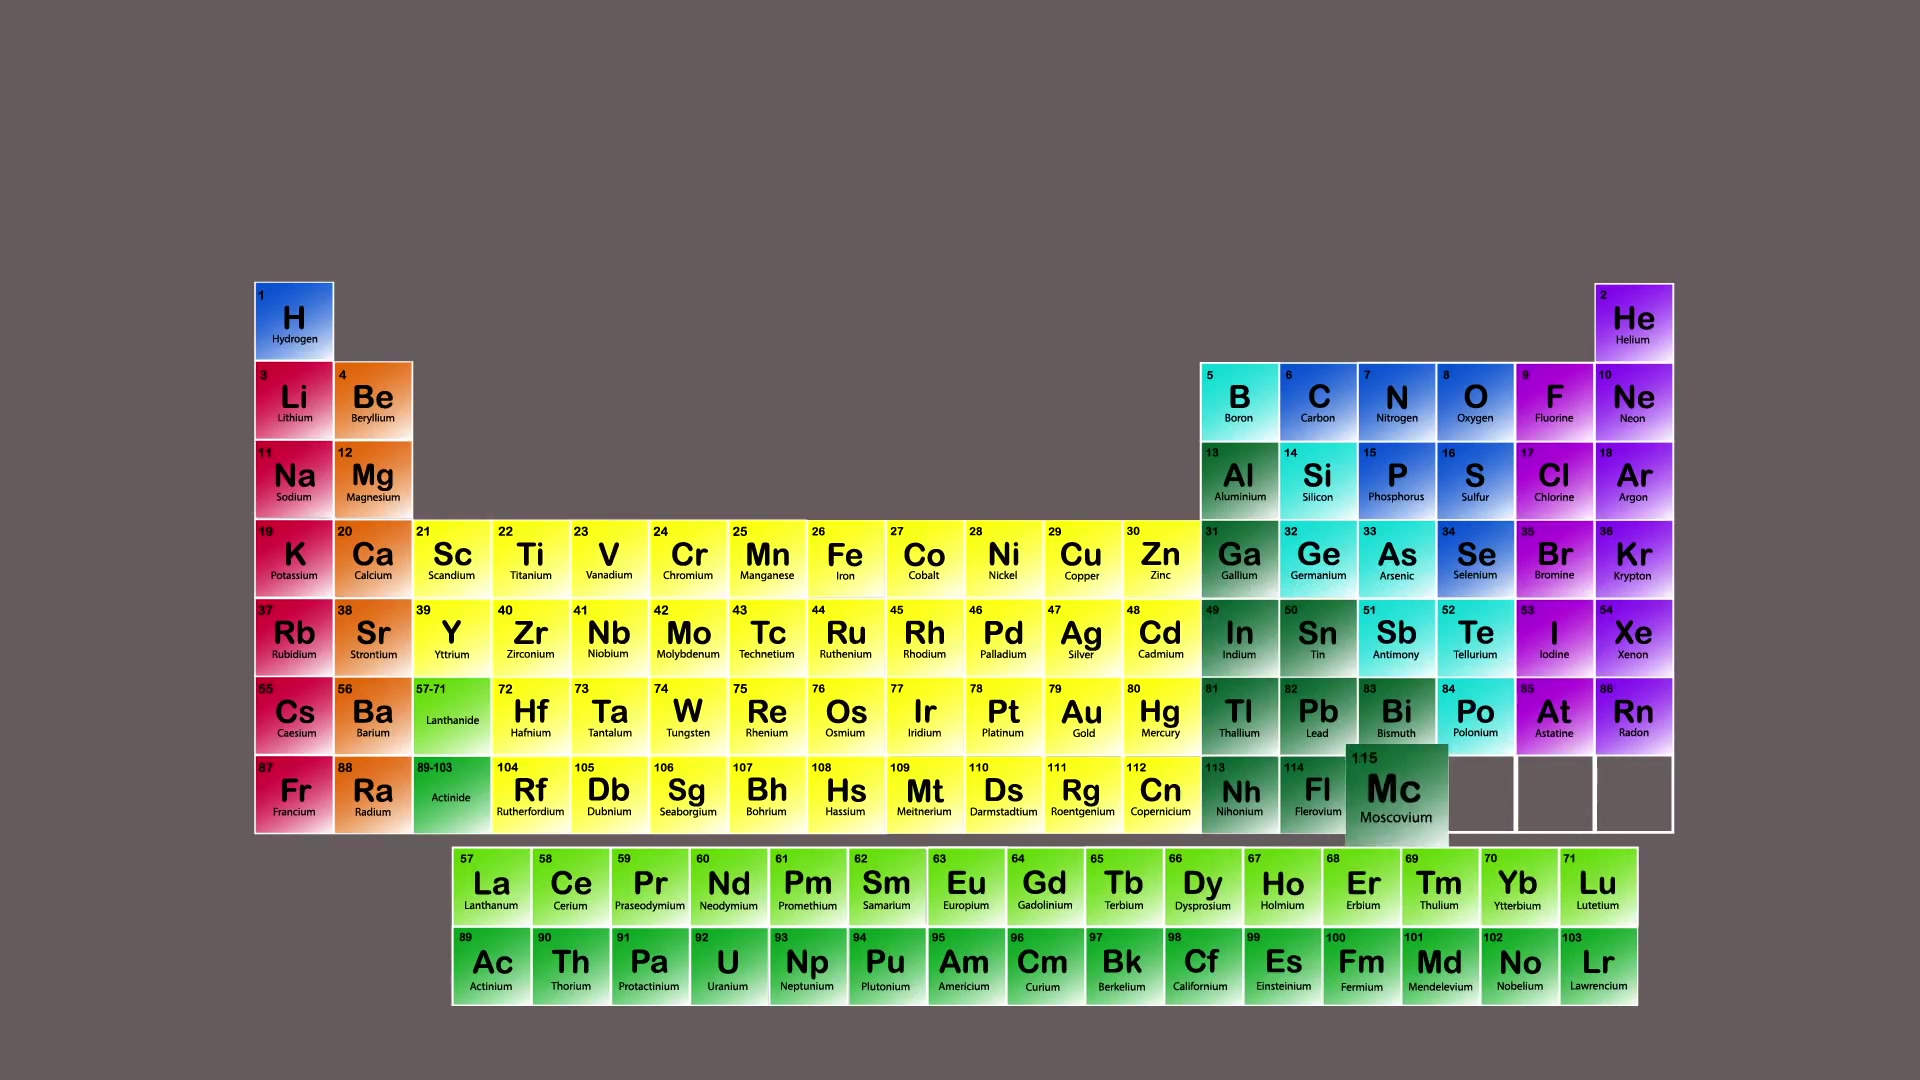Select the Yttrium tile
Screen dimensions: 1920x1080
(x=452, y=637)
